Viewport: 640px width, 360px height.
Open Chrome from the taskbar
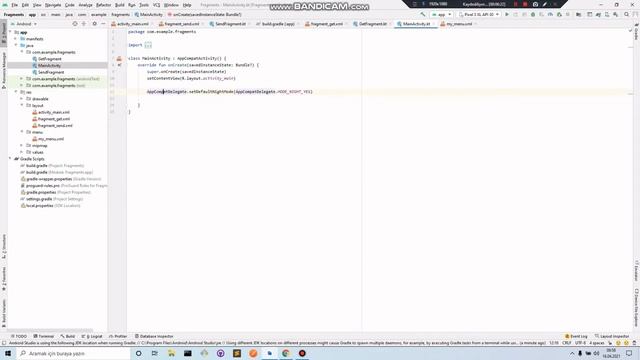point(286,353)
